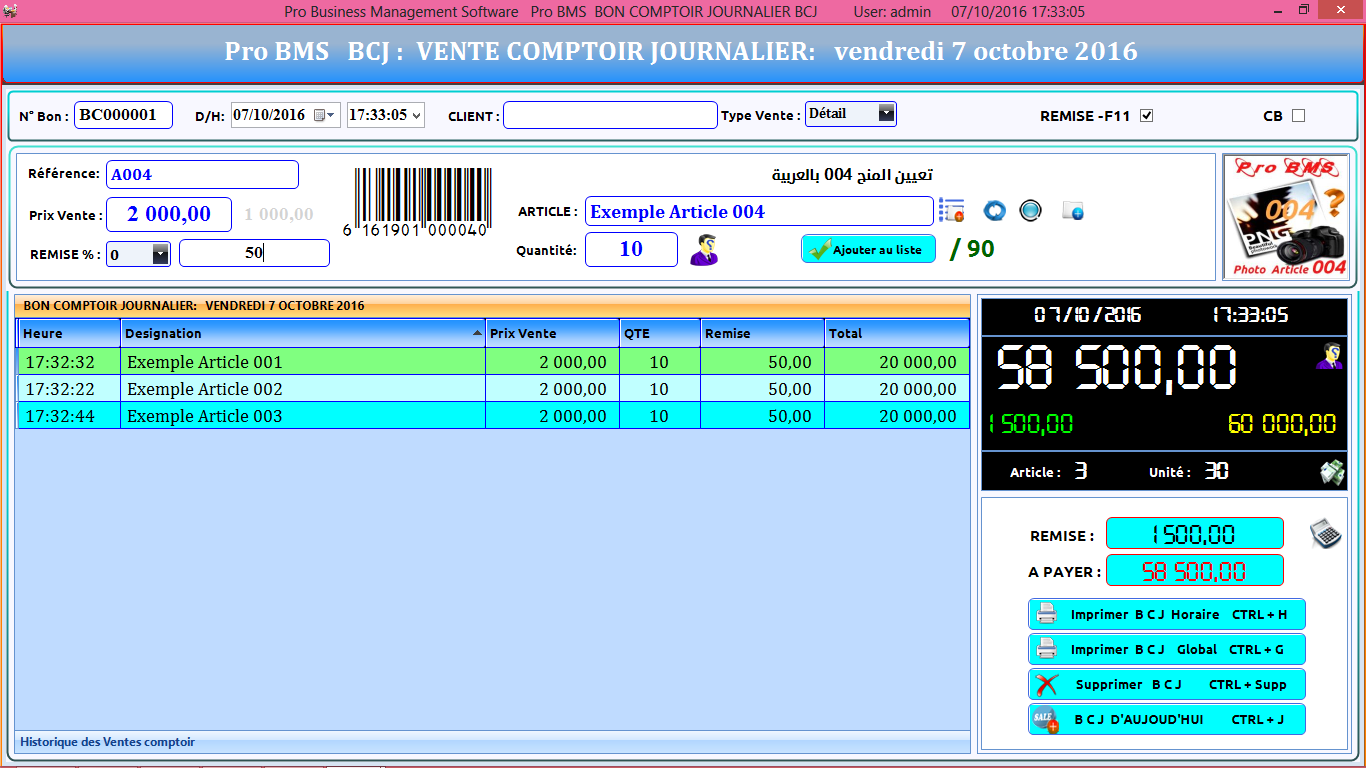The height and width of the screenshot is (768, 1366).
Task: Click the printer icon on Imprimer BCJ Horaire
Action: (1046, 613)
